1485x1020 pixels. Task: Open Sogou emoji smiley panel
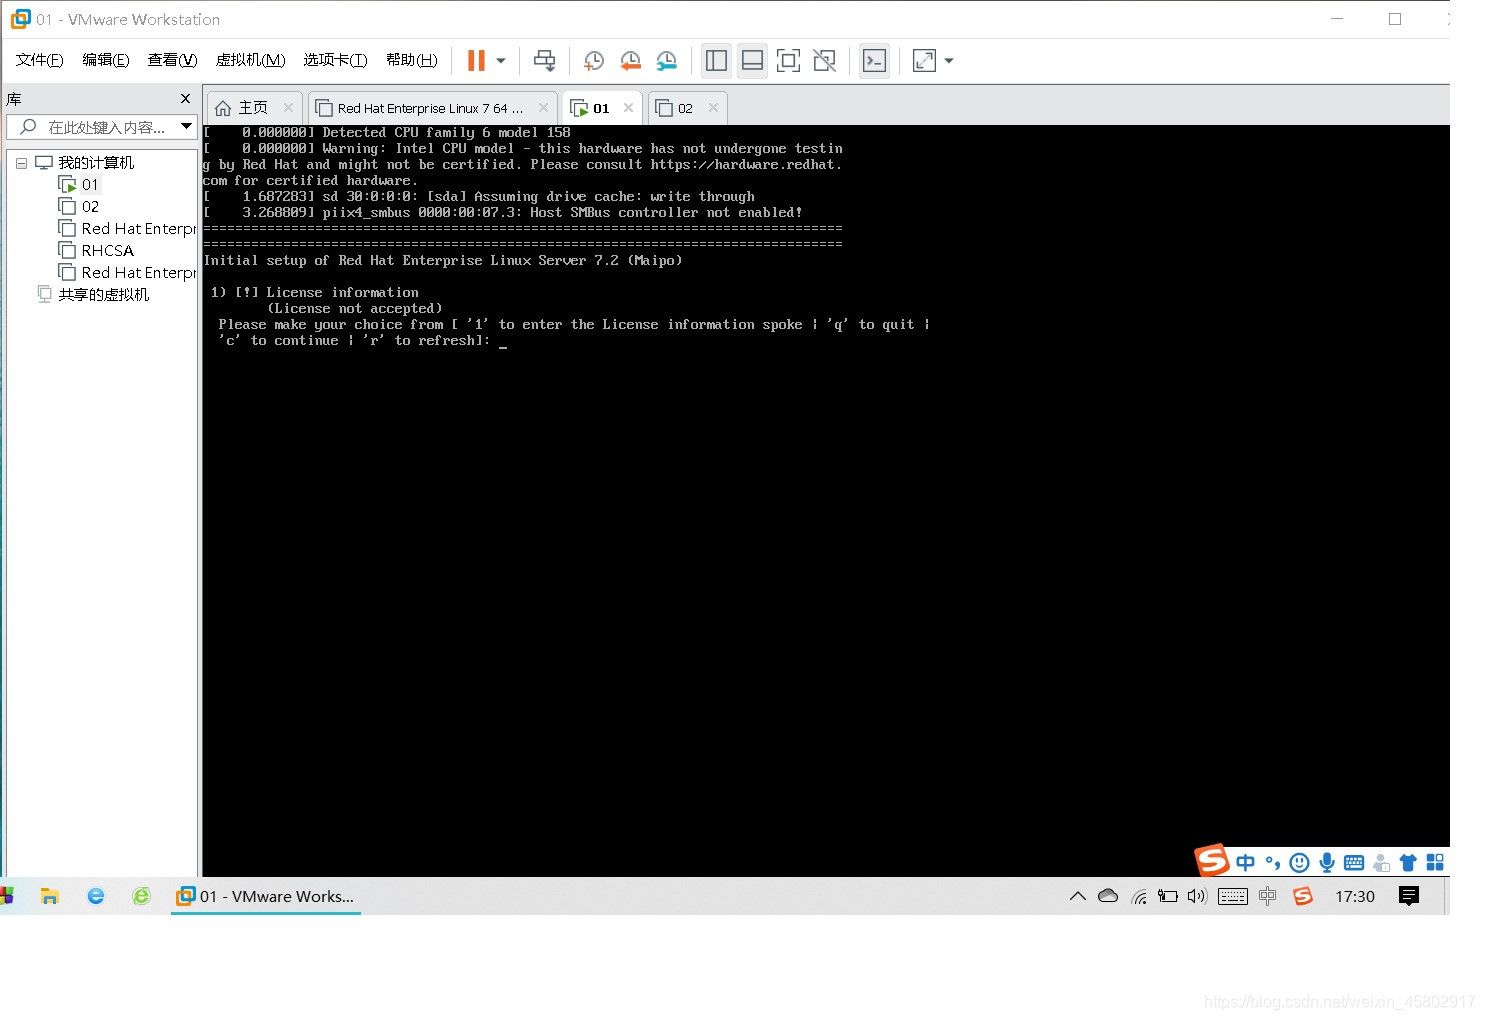click(x=1299, y=863)
